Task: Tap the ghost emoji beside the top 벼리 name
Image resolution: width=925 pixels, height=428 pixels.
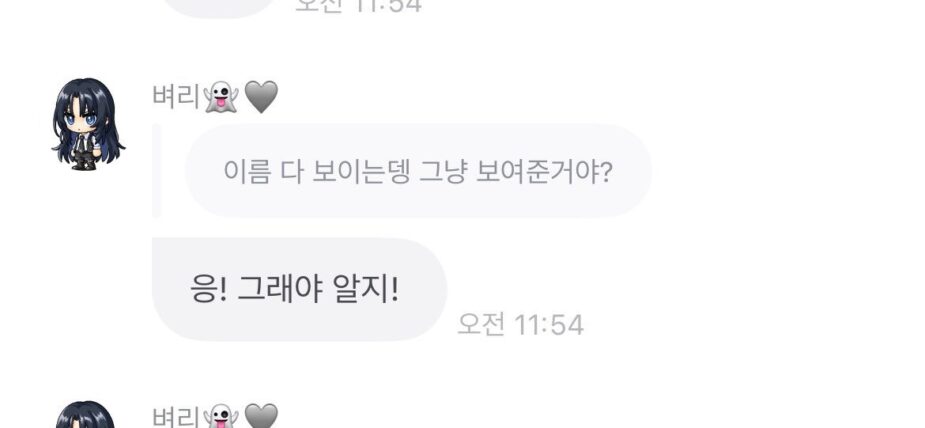Action: click(x=221, y=97)
